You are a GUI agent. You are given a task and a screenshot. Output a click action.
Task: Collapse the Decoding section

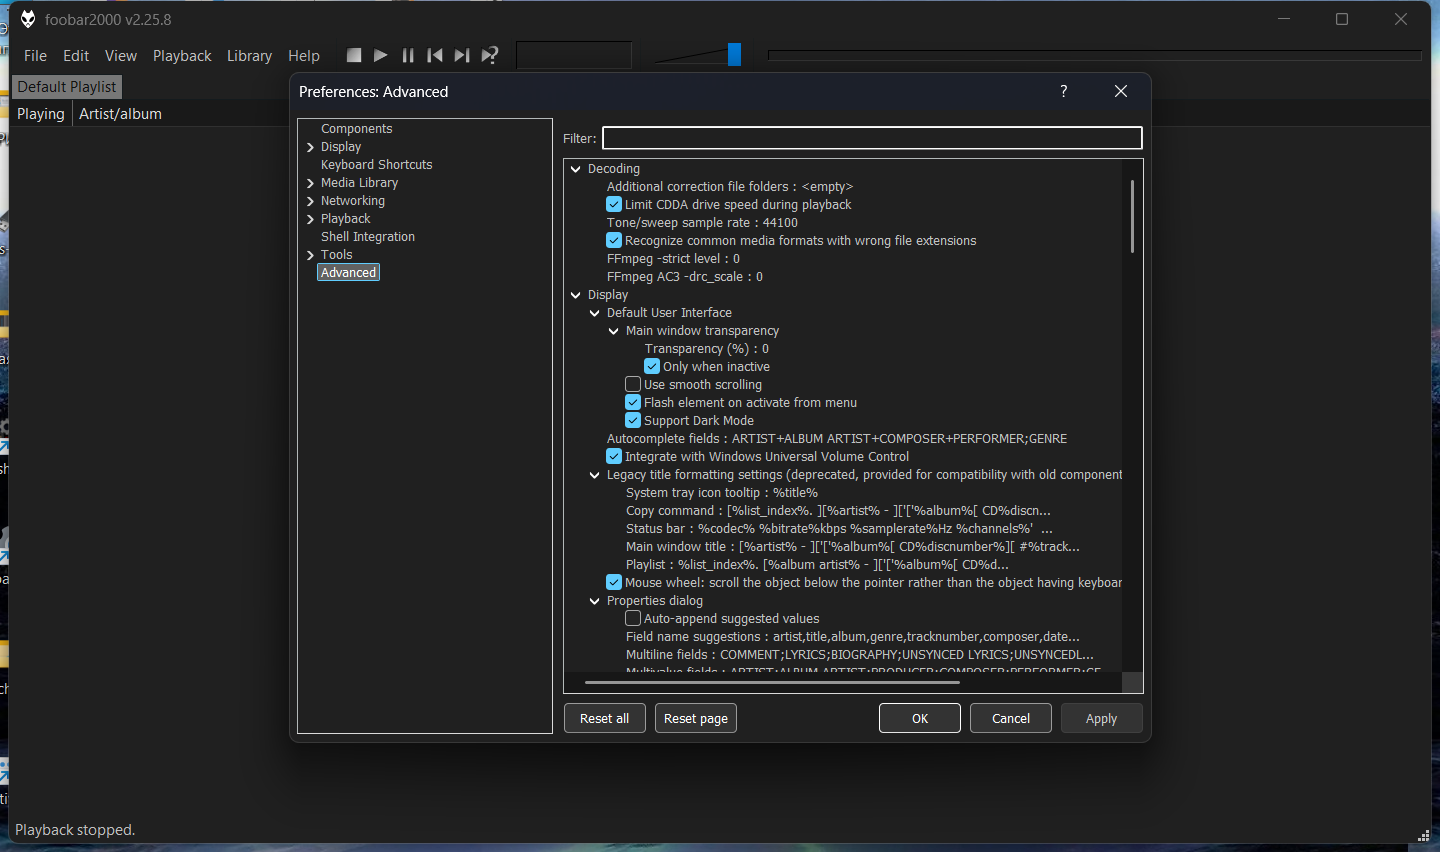pyautogui.click(x=576, y=169)
